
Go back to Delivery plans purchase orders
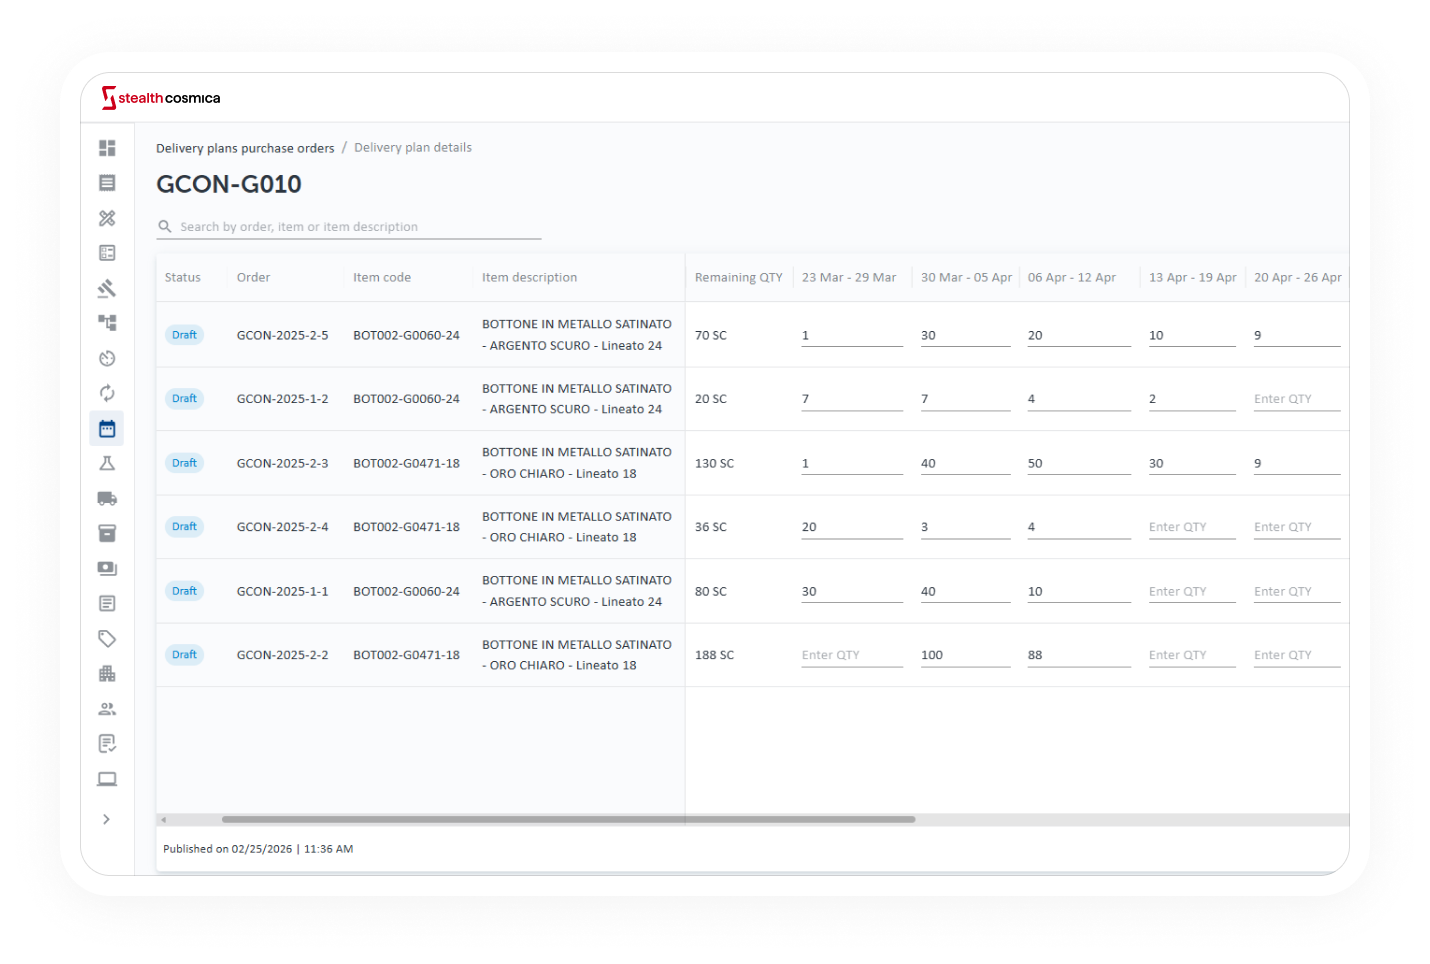click(245, 148)
